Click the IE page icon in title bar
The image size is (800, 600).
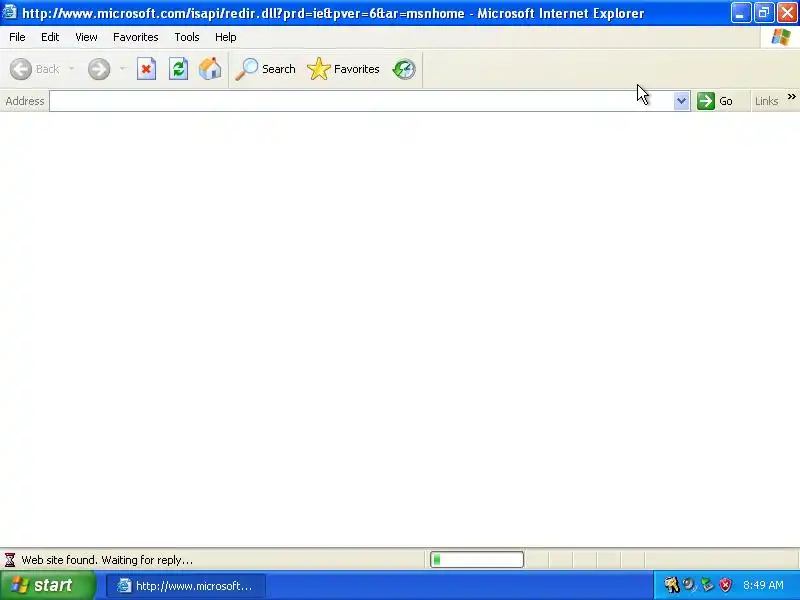tap(10, 12)
